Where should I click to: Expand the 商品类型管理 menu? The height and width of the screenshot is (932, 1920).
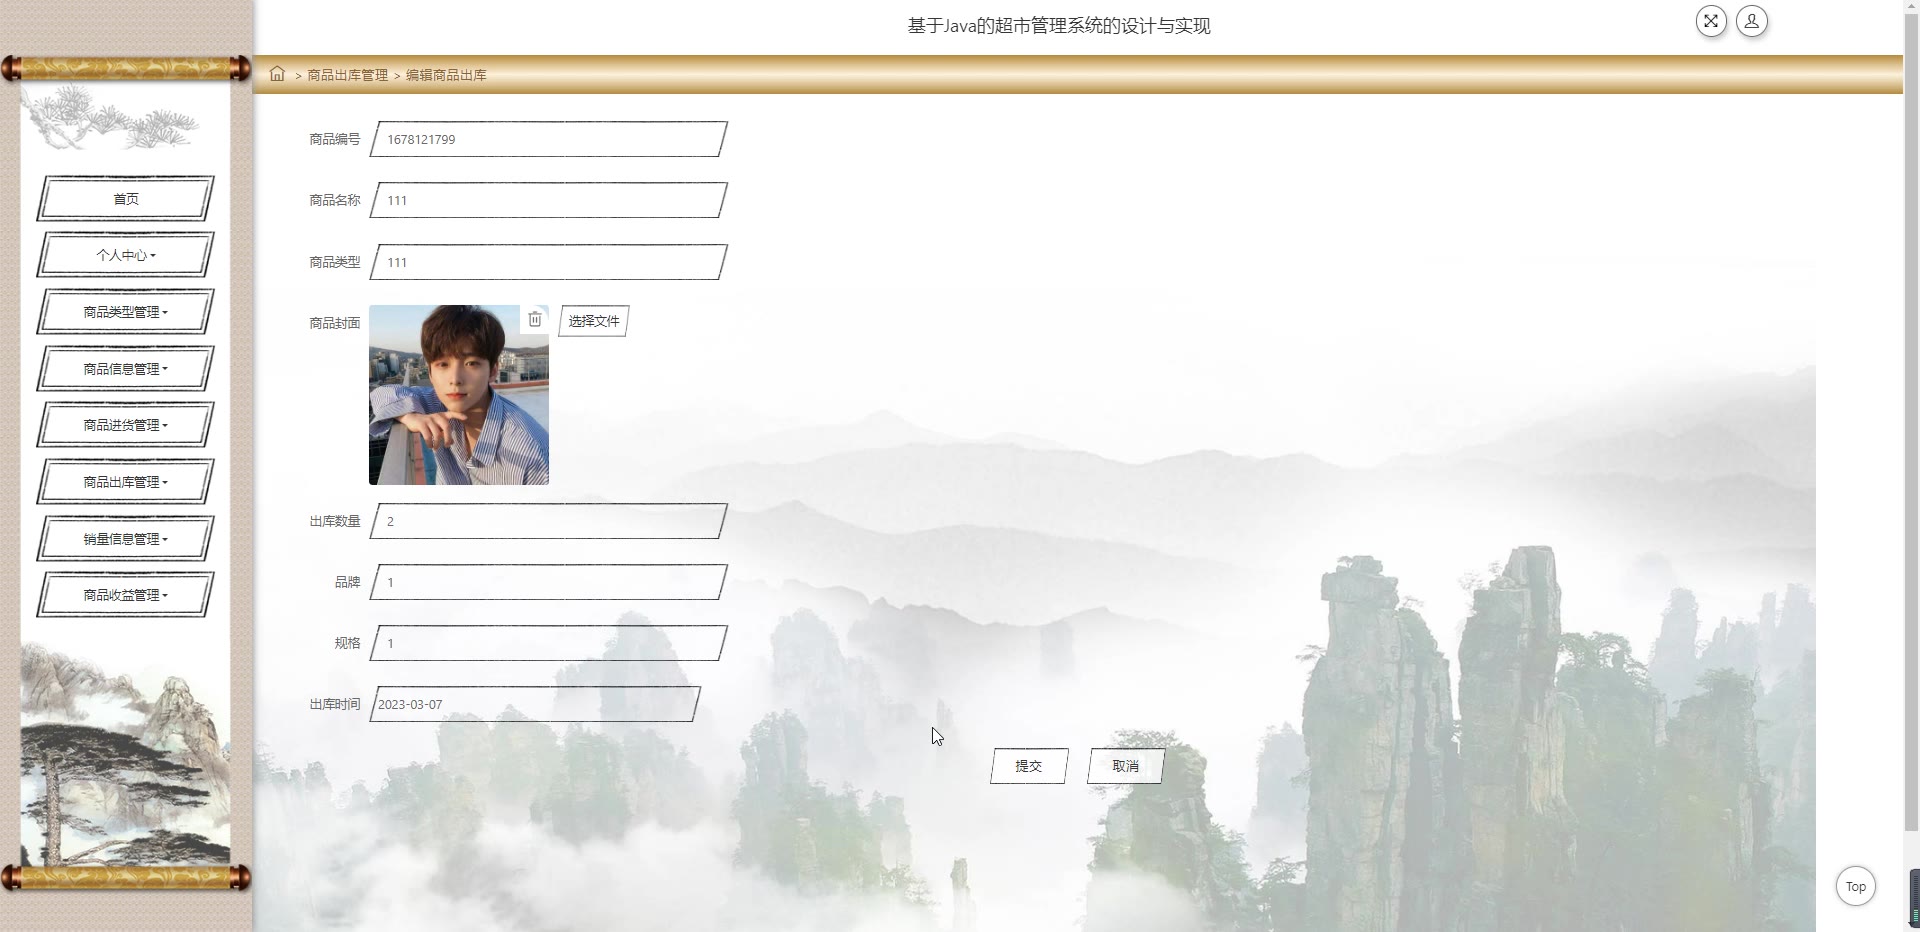[126, 312]
